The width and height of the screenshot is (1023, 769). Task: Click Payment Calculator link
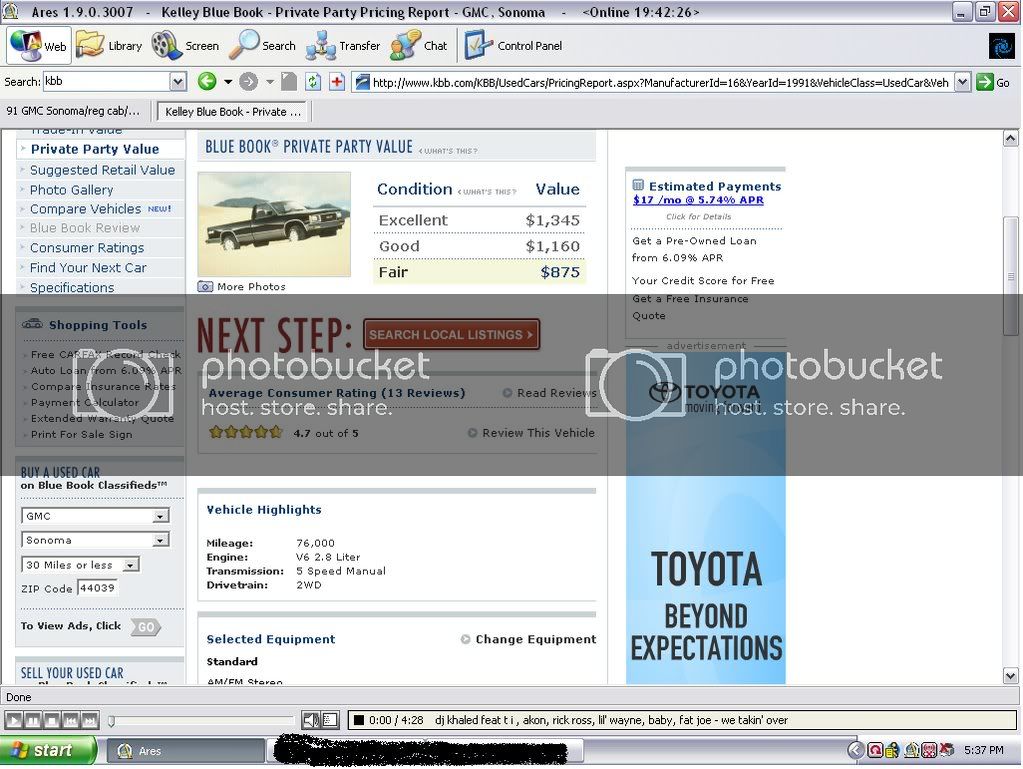[x=85, y=402]
